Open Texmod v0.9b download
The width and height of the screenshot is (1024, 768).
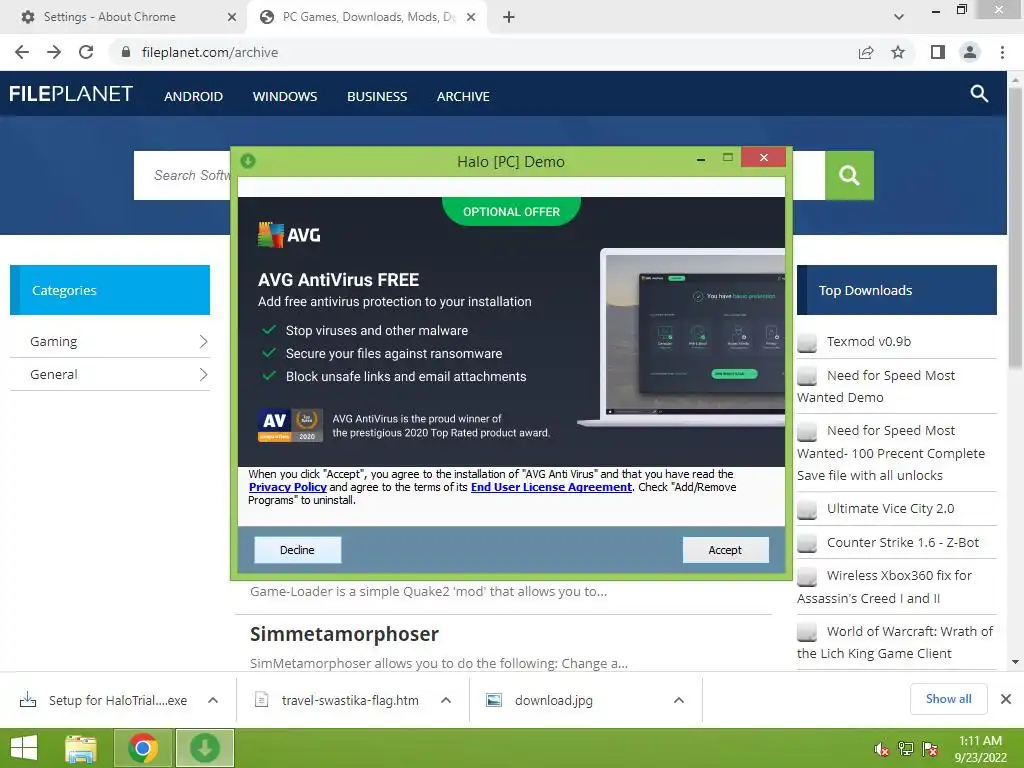pyautogui.click(x=869, y=342)
